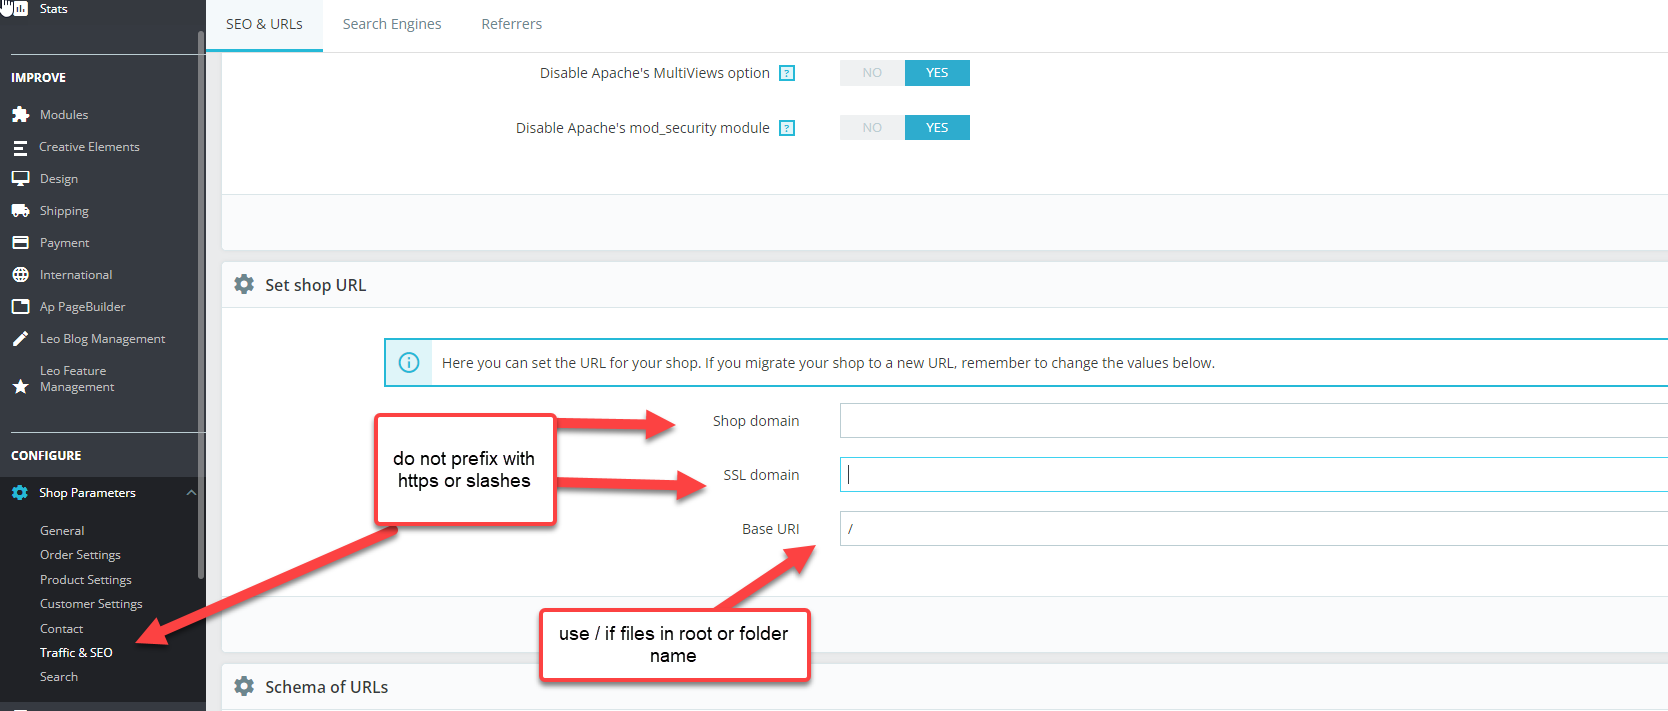
Task: Click the Shop domain input field
Action: coord(1253,421)
